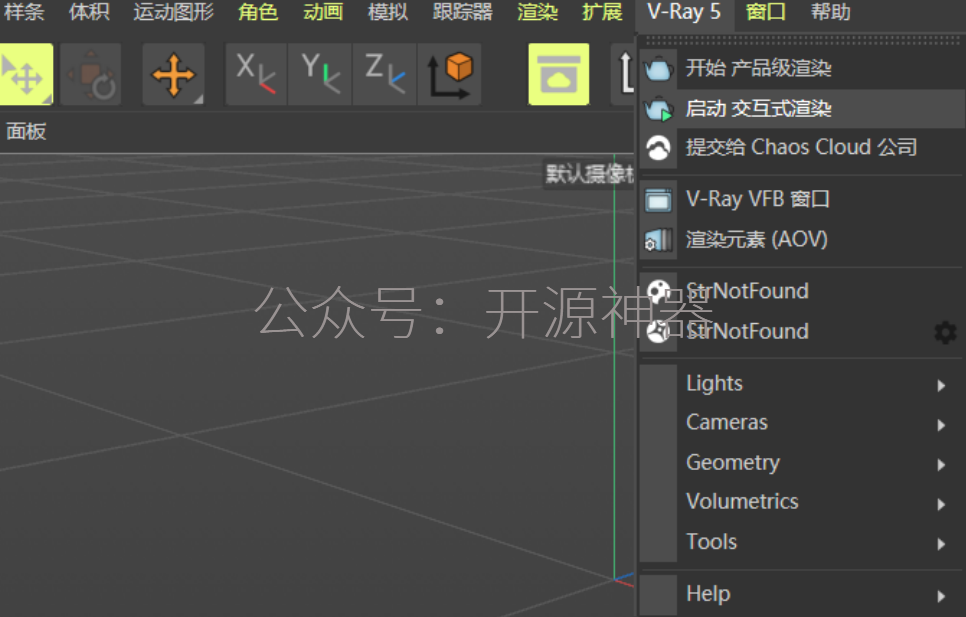Viewport: 966px width, 617px height.
Task: Toggle the X axis lock
Action: point(256,75)
